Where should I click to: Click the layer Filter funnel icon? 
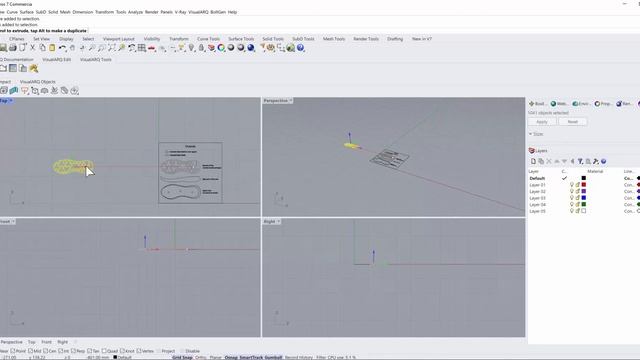pyautogui.click(x=580, y=161)
